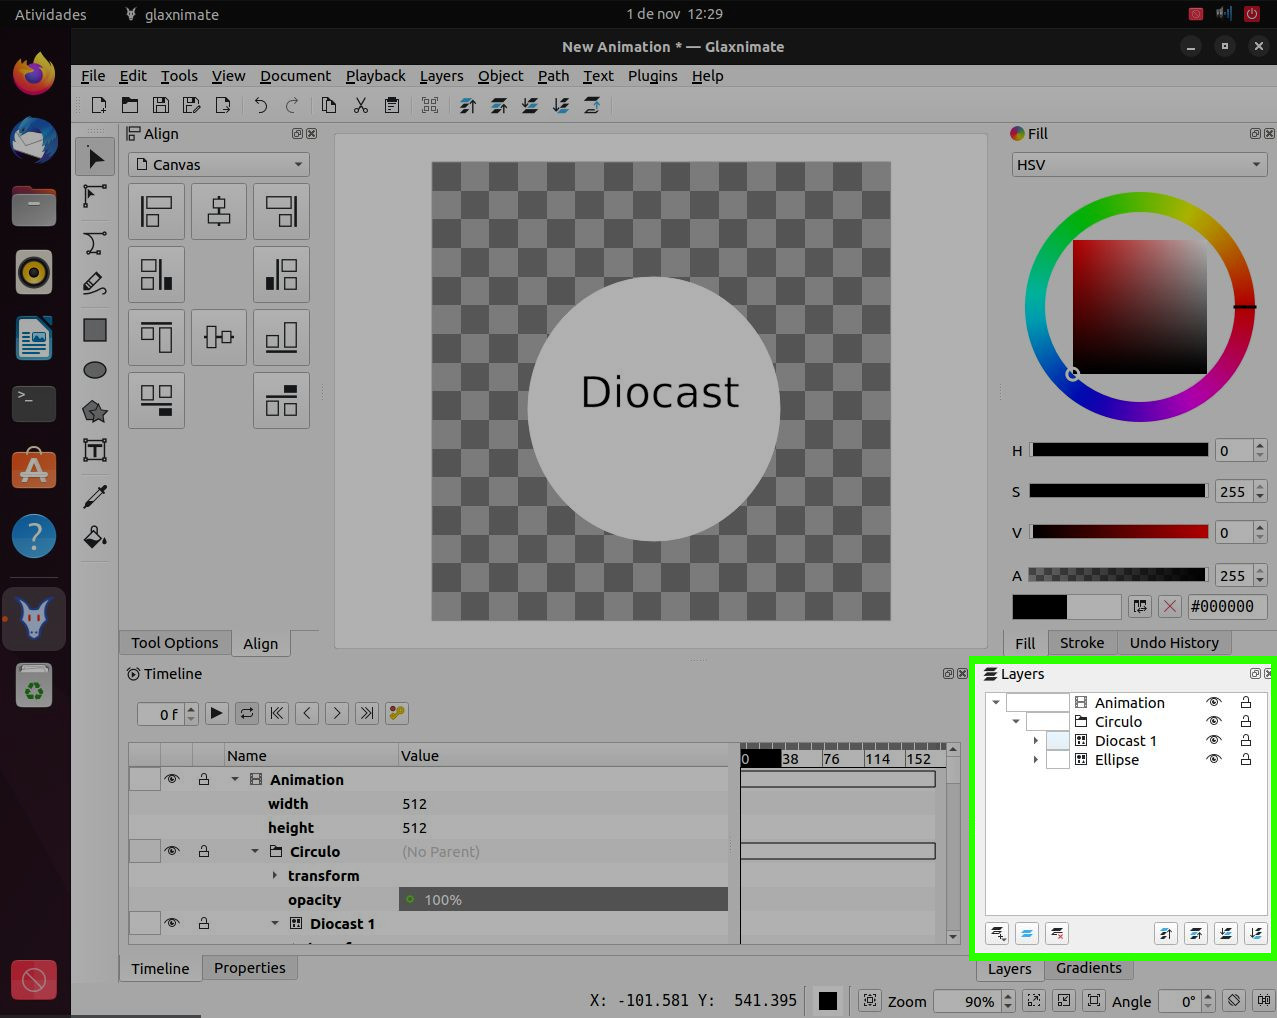Hide the Diocast 1 layer
The height and width of the screenshot is (1018, 1277).
[1214, 741]
